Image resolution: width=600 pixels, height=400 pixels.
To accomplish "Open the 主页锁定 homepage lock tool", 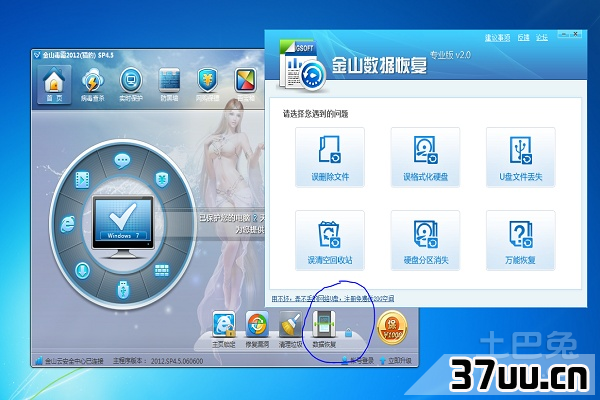I will click(224, 329).
